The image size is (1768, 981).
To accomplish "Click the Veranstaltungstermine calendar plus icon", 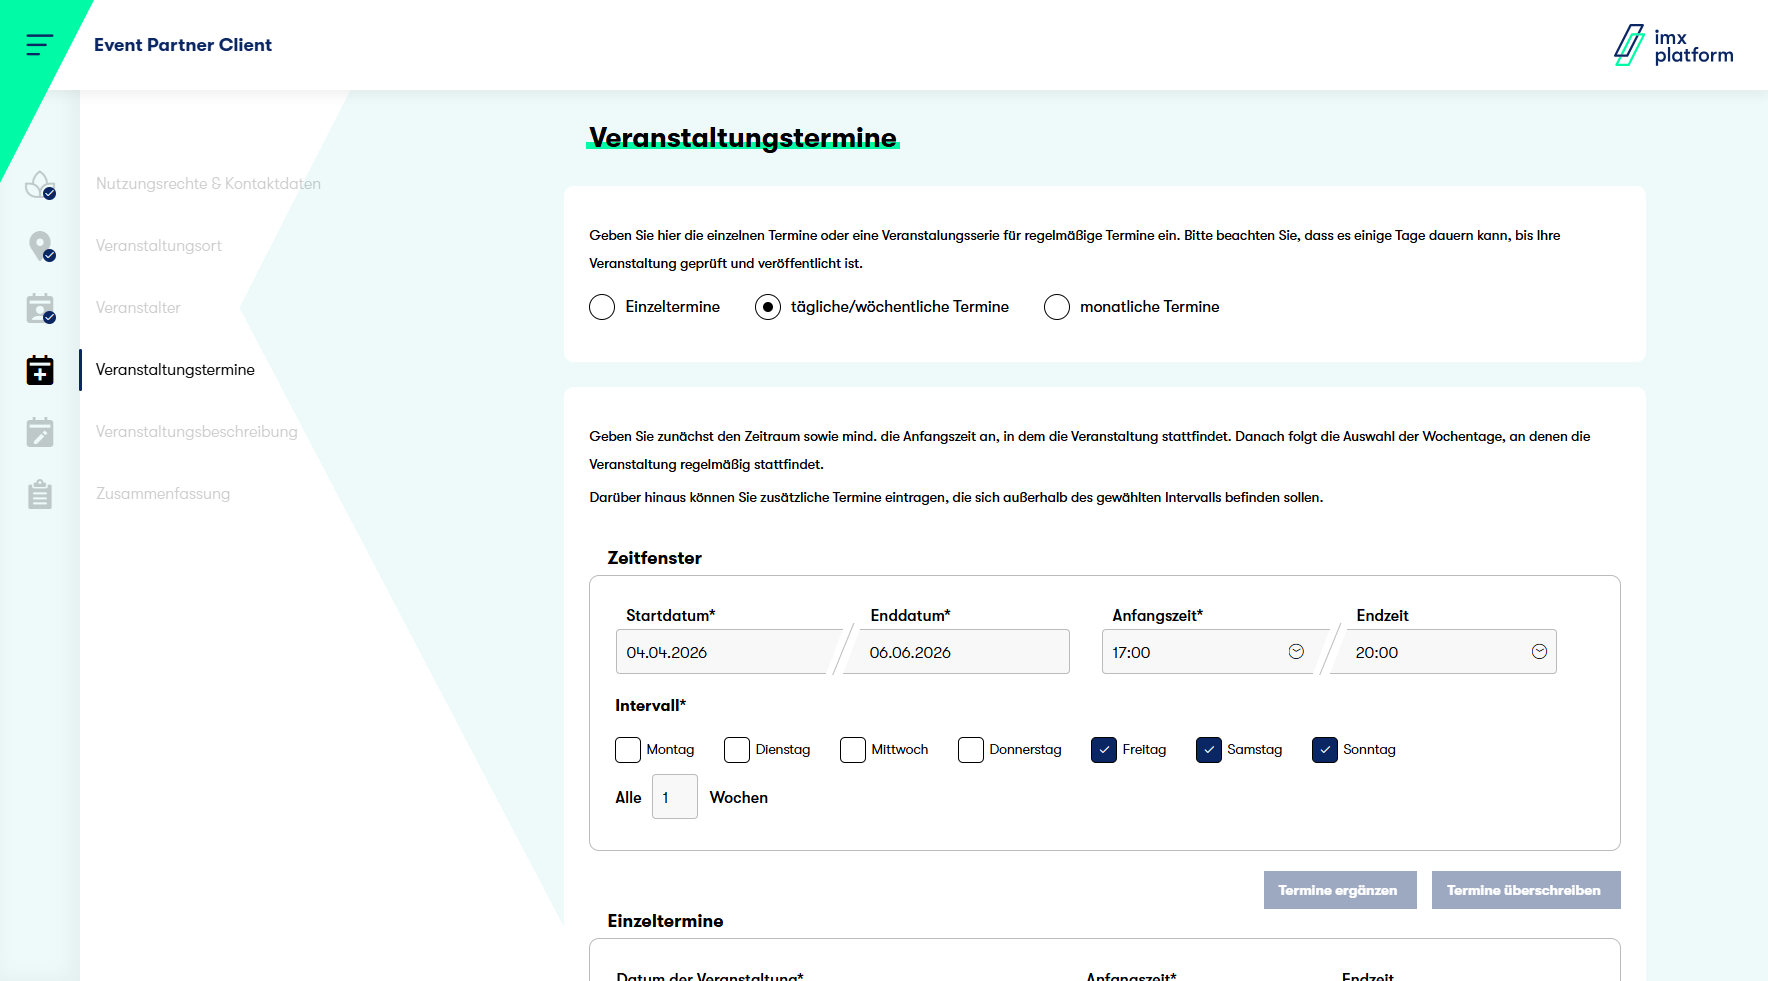I will (40, 370).
